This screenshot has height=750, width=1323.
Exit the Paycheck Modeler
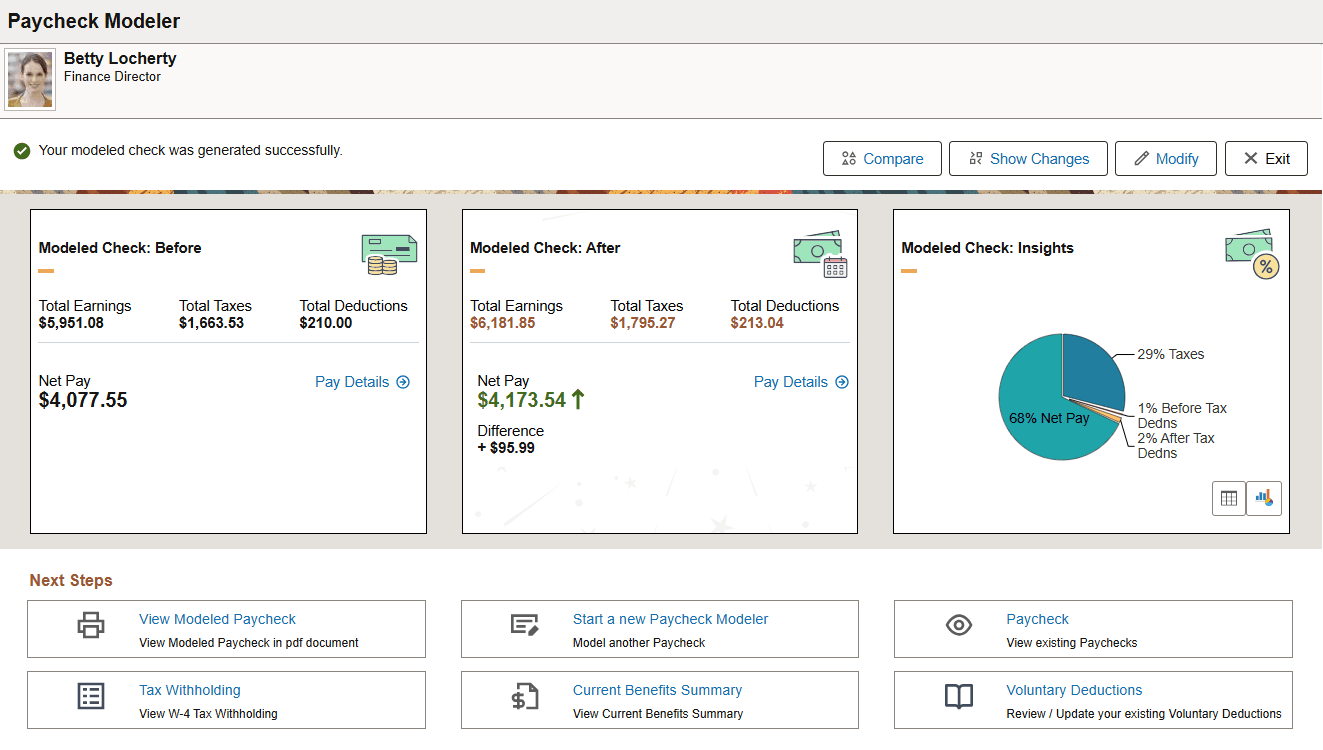1266,158
